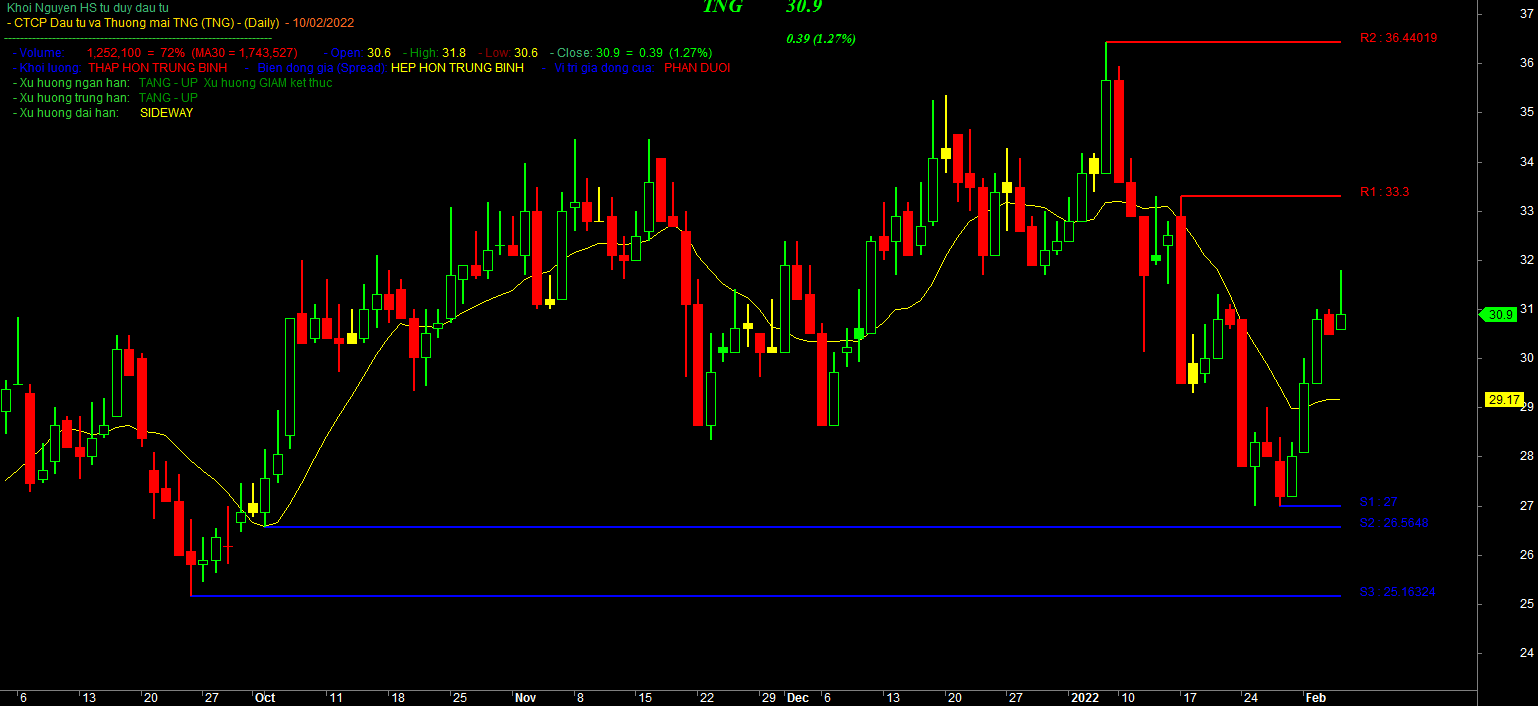
Task: Select the S3 : 25.16324 support label
Action: (x=1397, y=592)
